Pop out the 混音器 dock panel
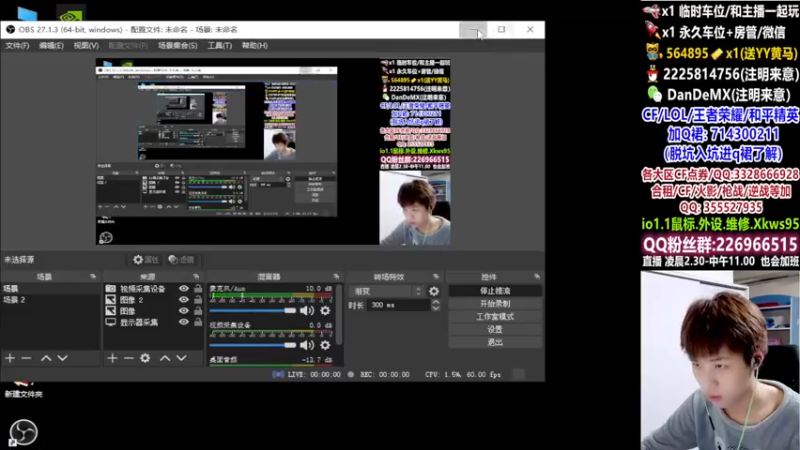This screenshot has height=450, width=800. click(x=336, y=277)
